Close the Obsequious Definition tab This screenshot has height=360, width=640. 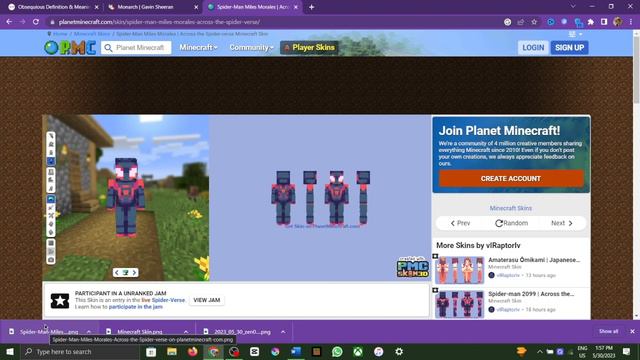[x=97, y=7]
